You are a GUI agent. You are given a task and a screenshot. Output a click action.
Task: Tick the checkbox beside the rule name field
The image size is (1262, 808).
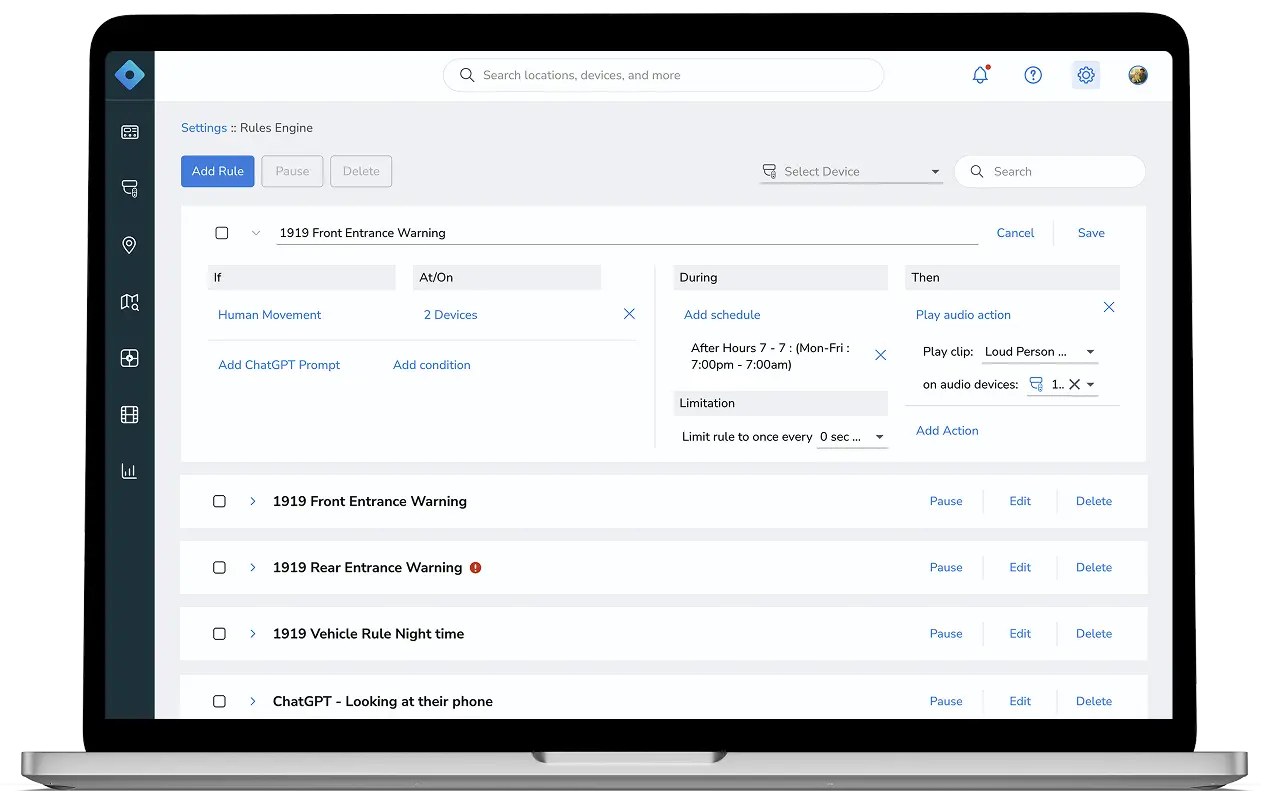(221, 232)
